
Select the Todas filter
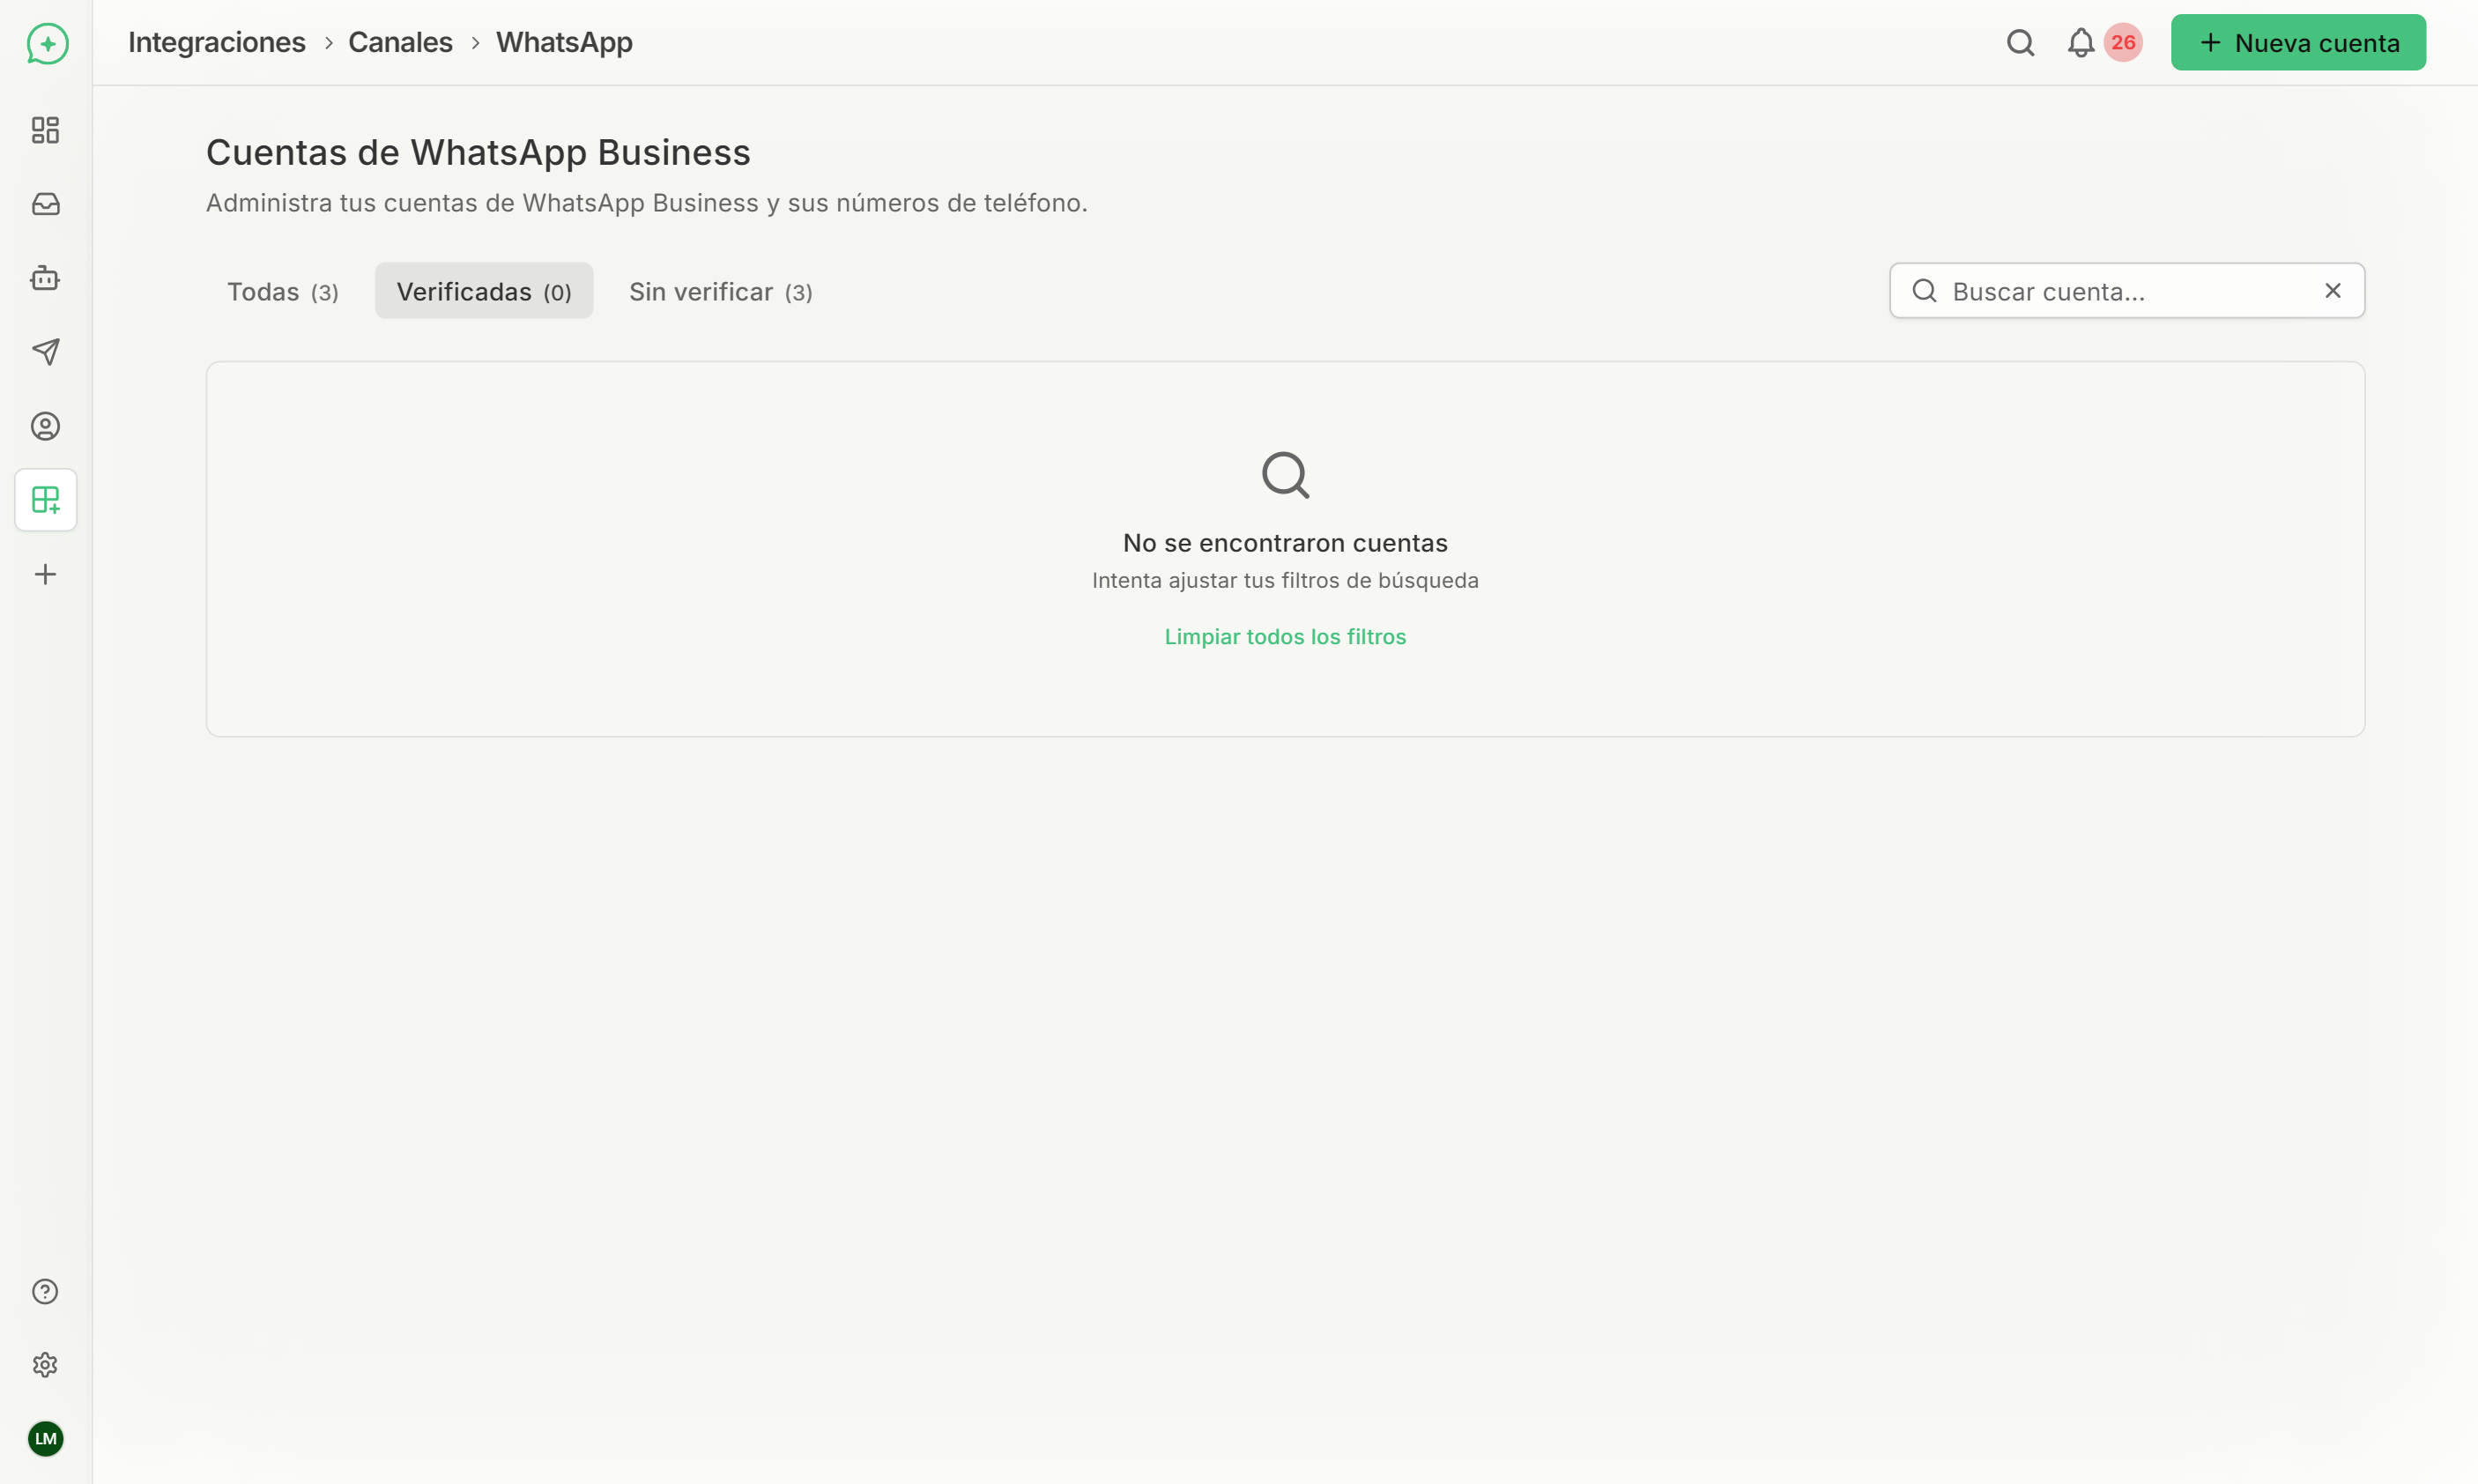click(283, 291)
